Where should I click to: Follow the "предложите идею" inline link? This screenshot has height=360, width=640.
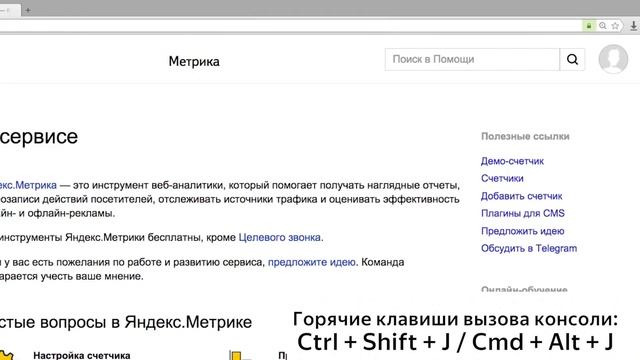311,262
